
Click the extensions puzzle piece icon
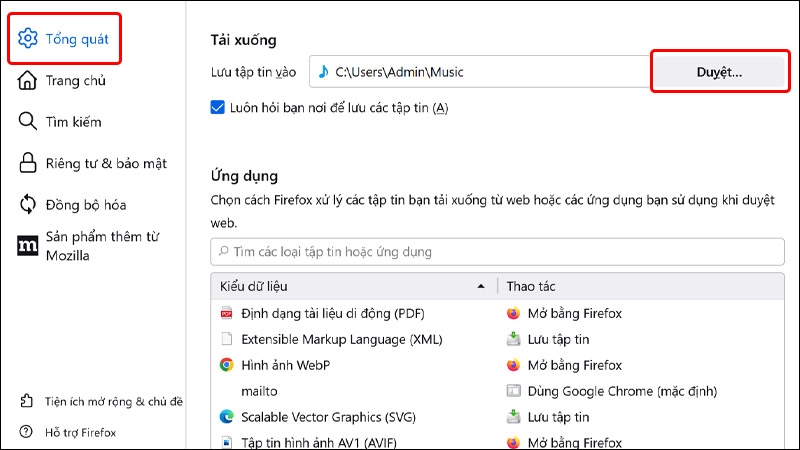[26, 401]
